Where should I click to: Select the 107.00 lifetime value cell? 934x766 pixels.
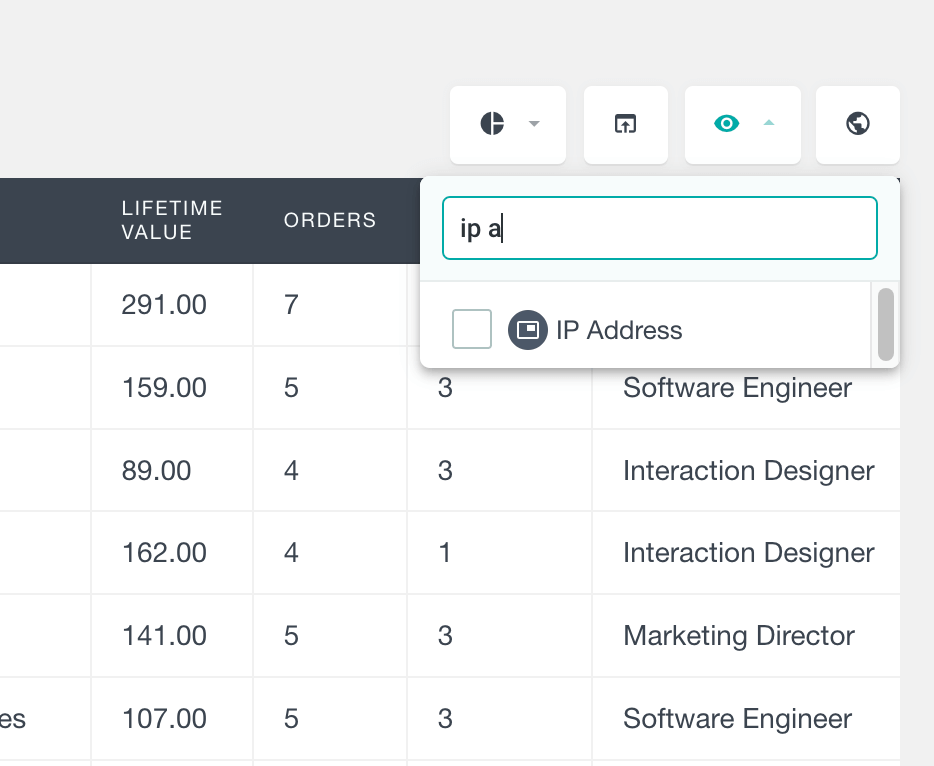point(164,719)
